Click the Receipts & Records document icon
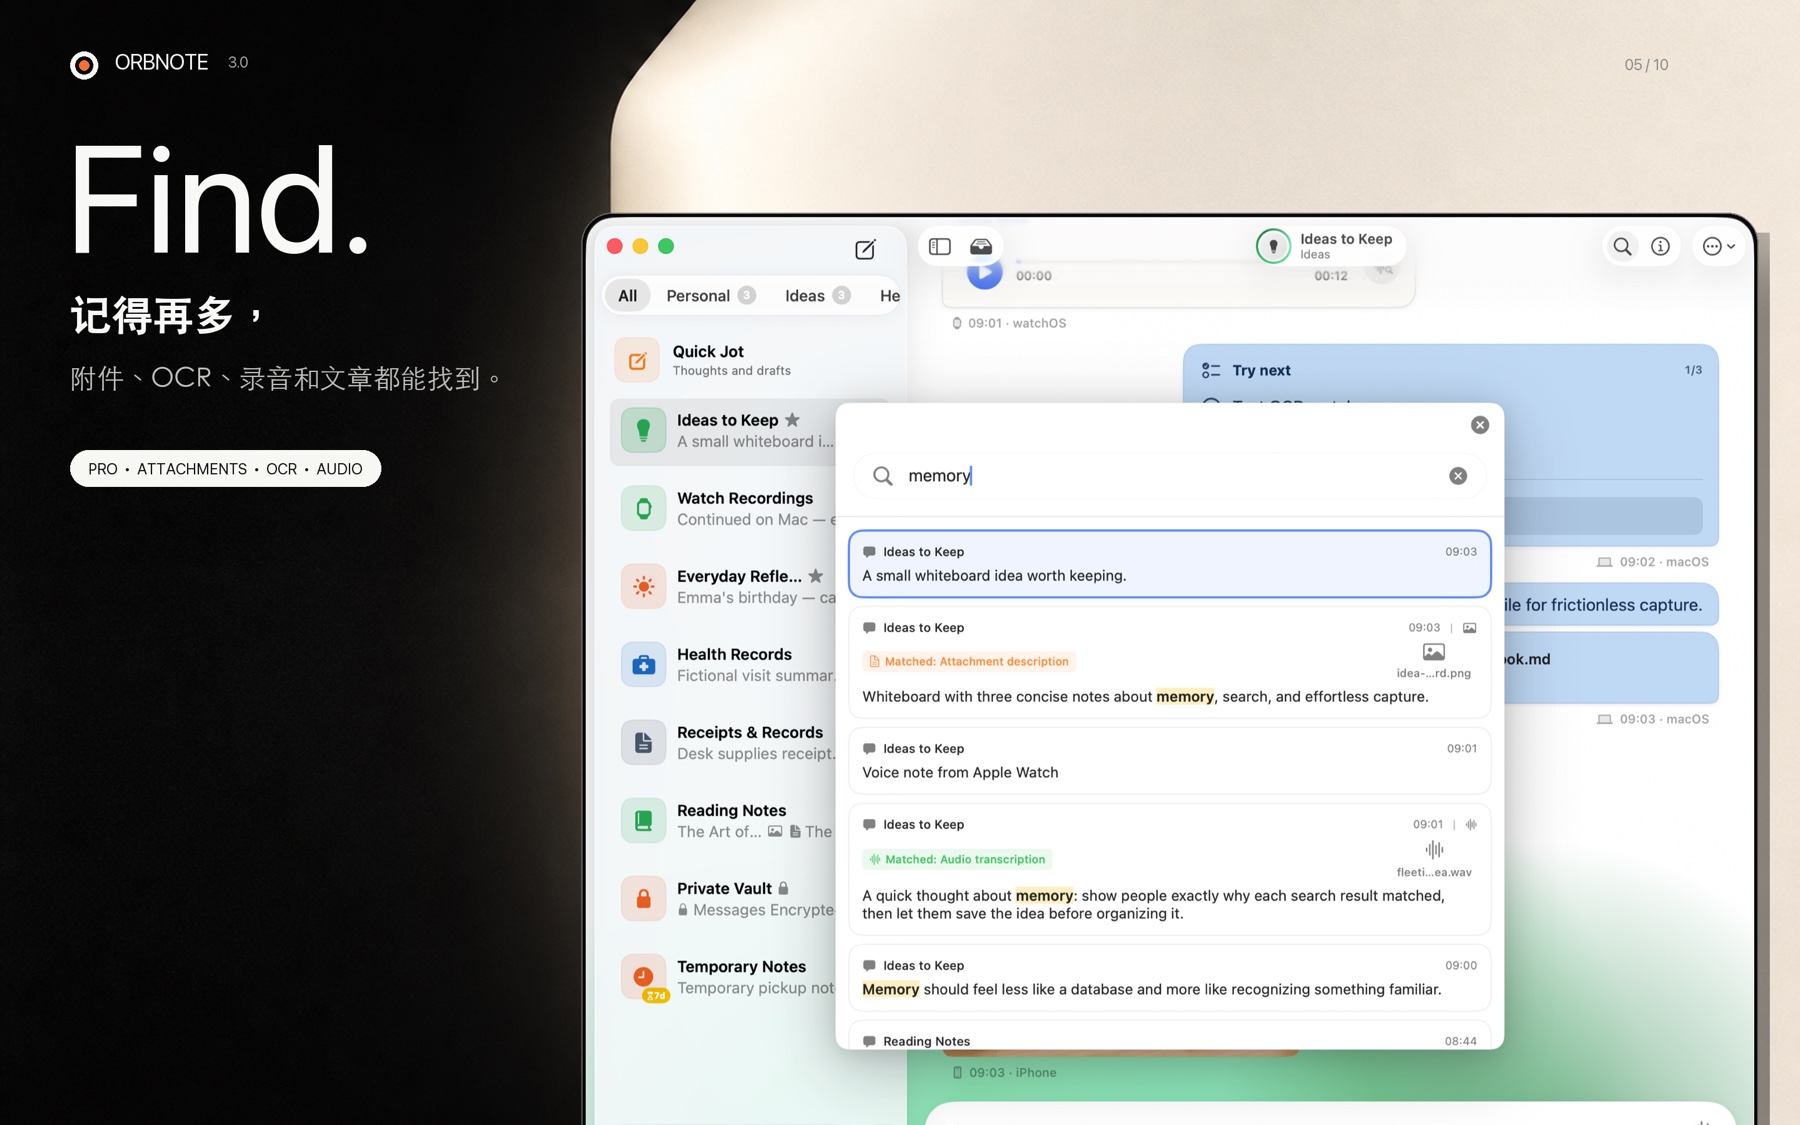 pos(643,743)
